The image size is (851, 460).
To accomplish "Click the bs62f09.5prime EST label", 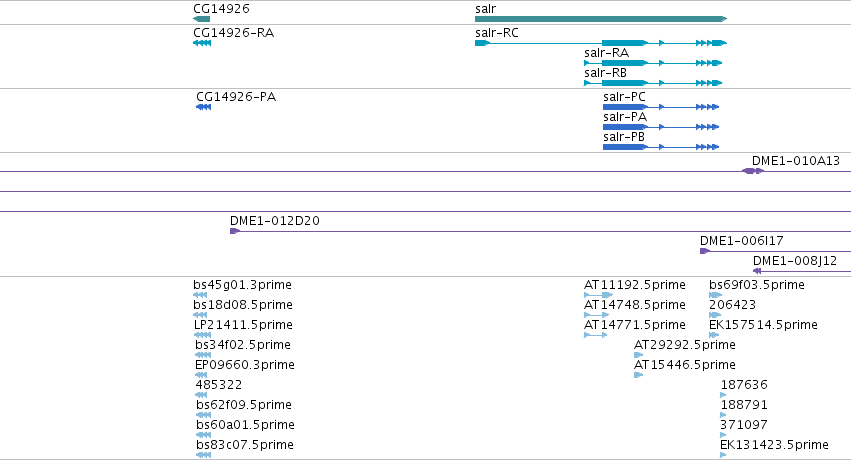I will click(x=244, y=405).
